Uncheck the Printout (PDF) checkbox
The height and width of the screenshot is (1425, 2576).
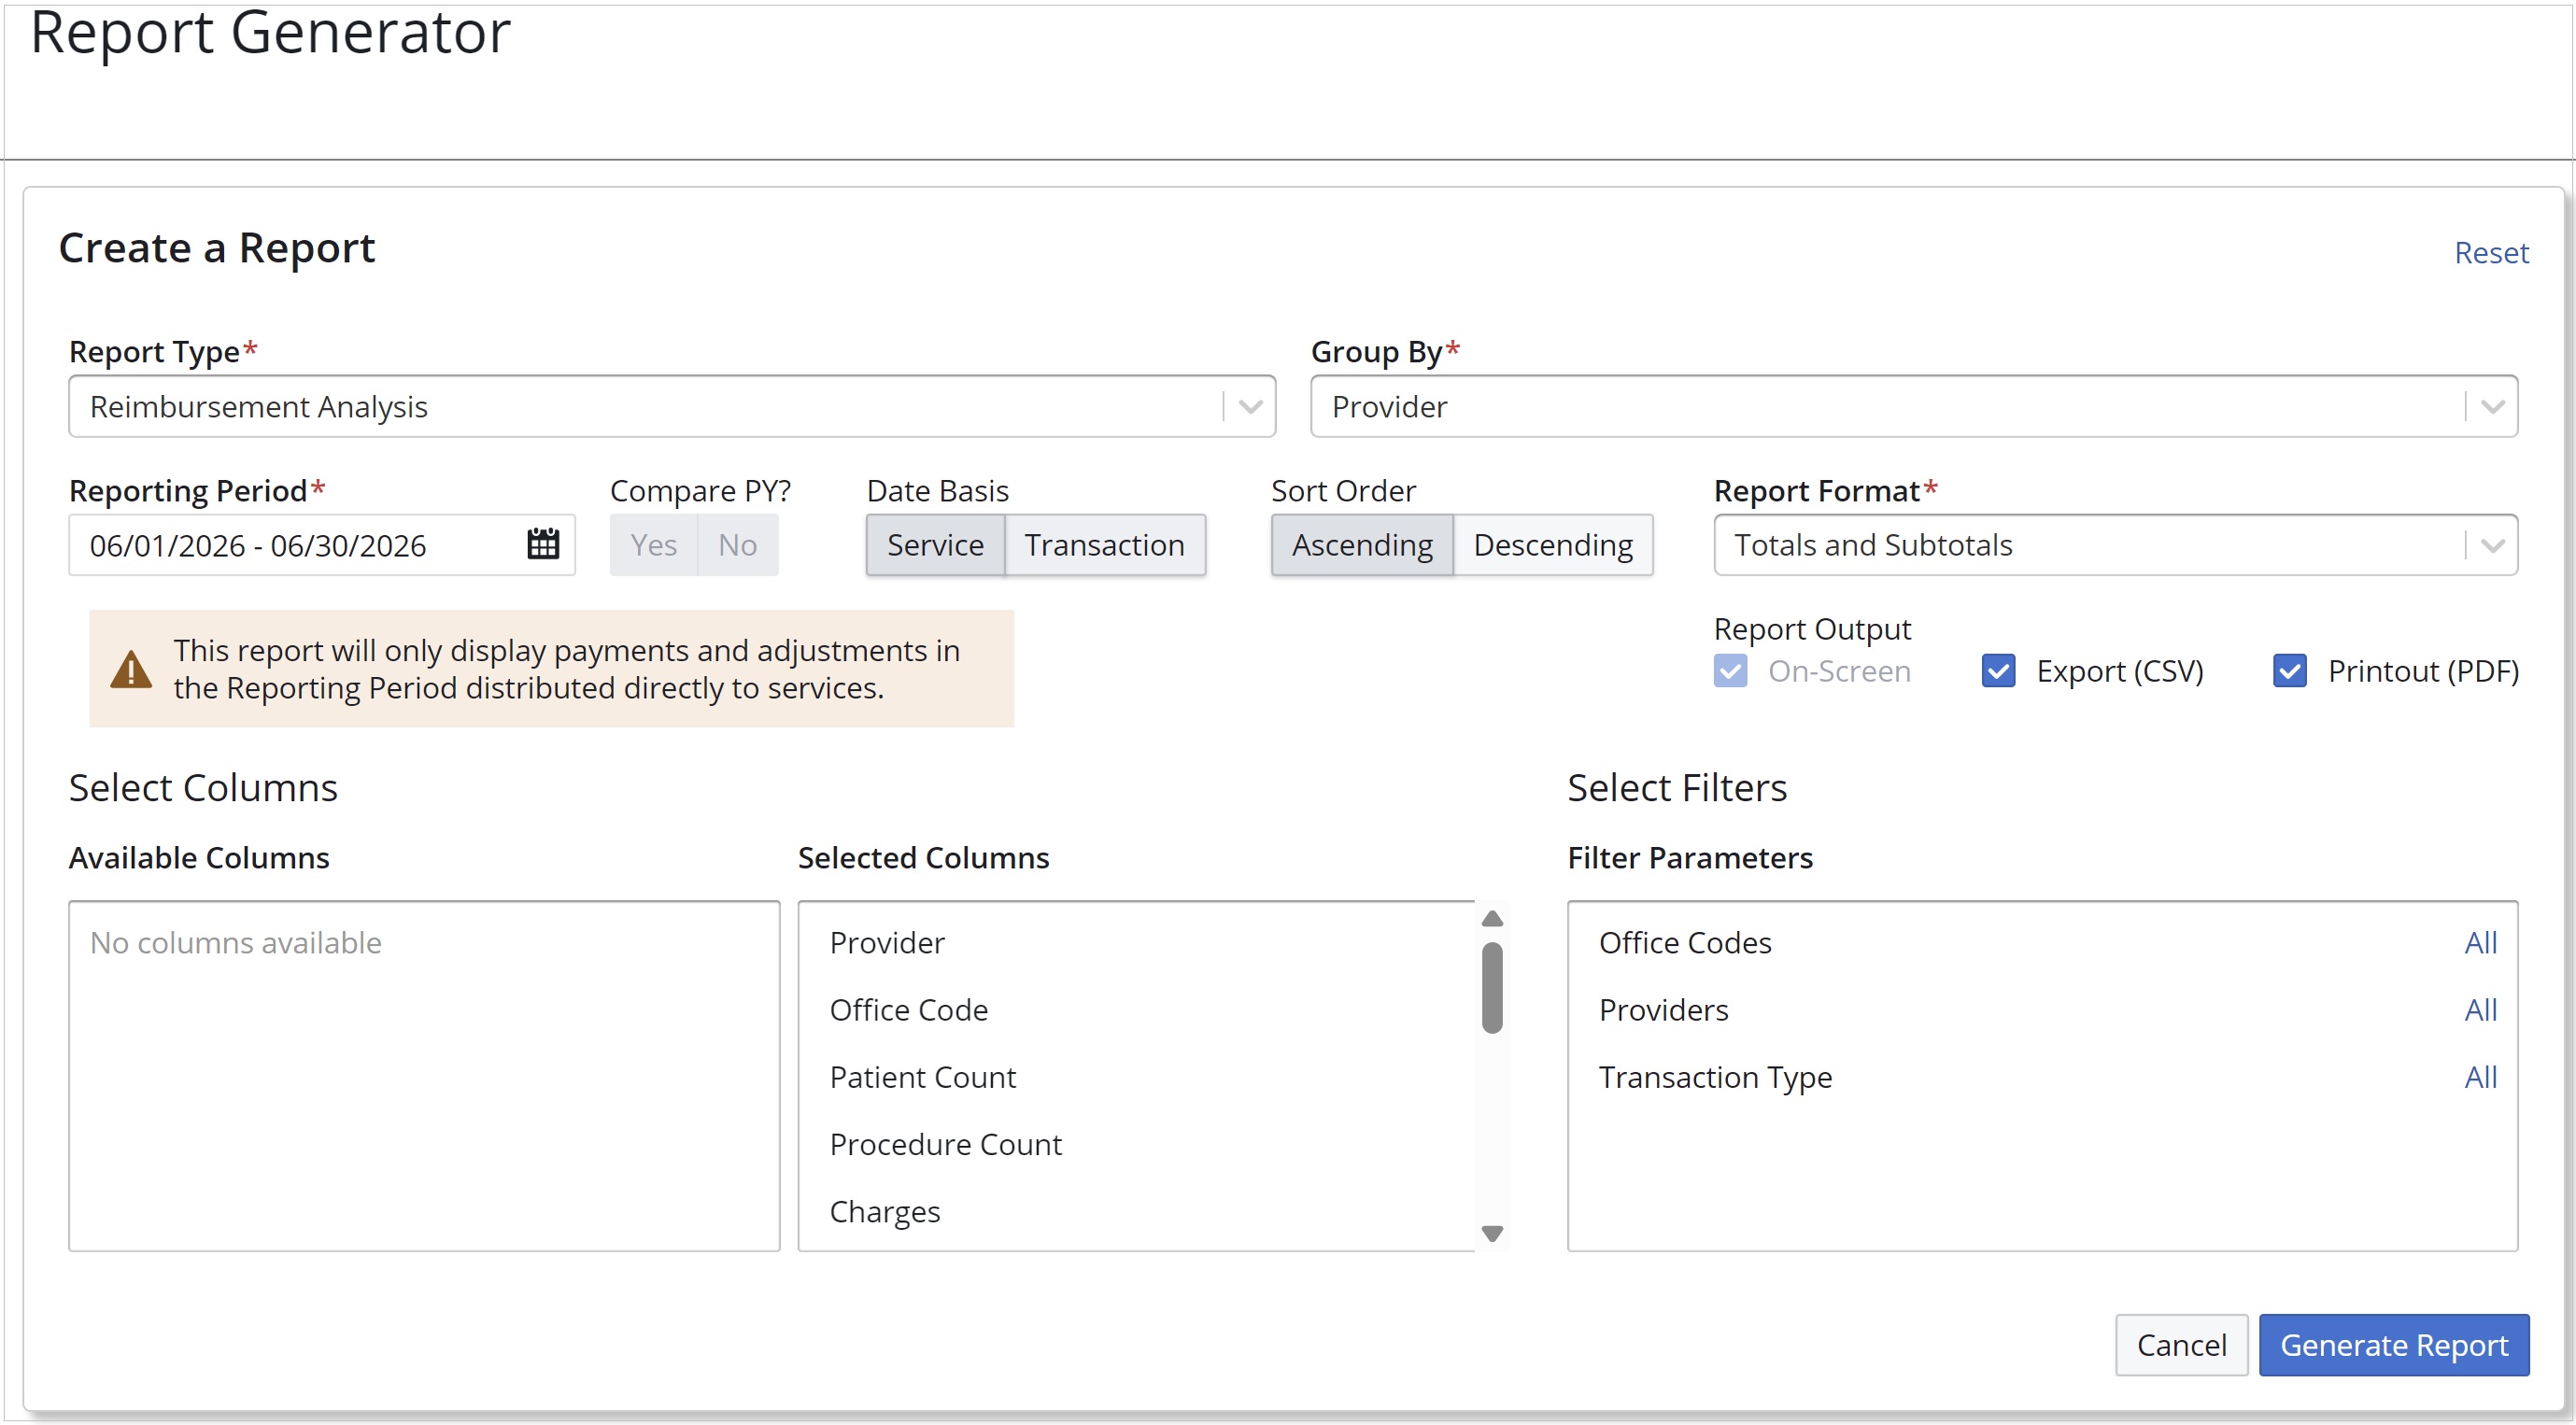2290,671
